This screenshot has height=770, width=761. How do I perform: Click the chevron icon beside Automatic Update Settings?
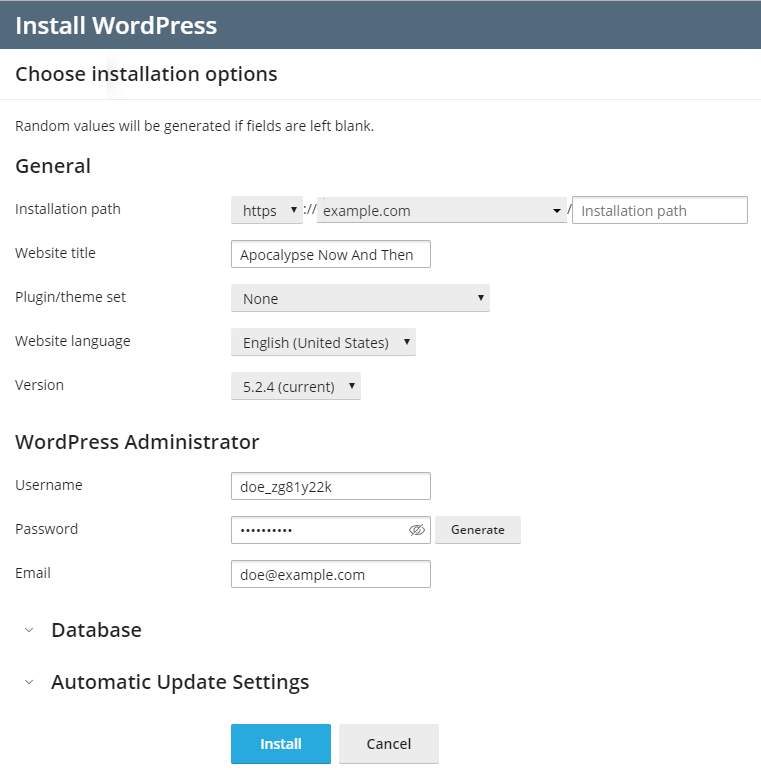(x=29, y=682)
